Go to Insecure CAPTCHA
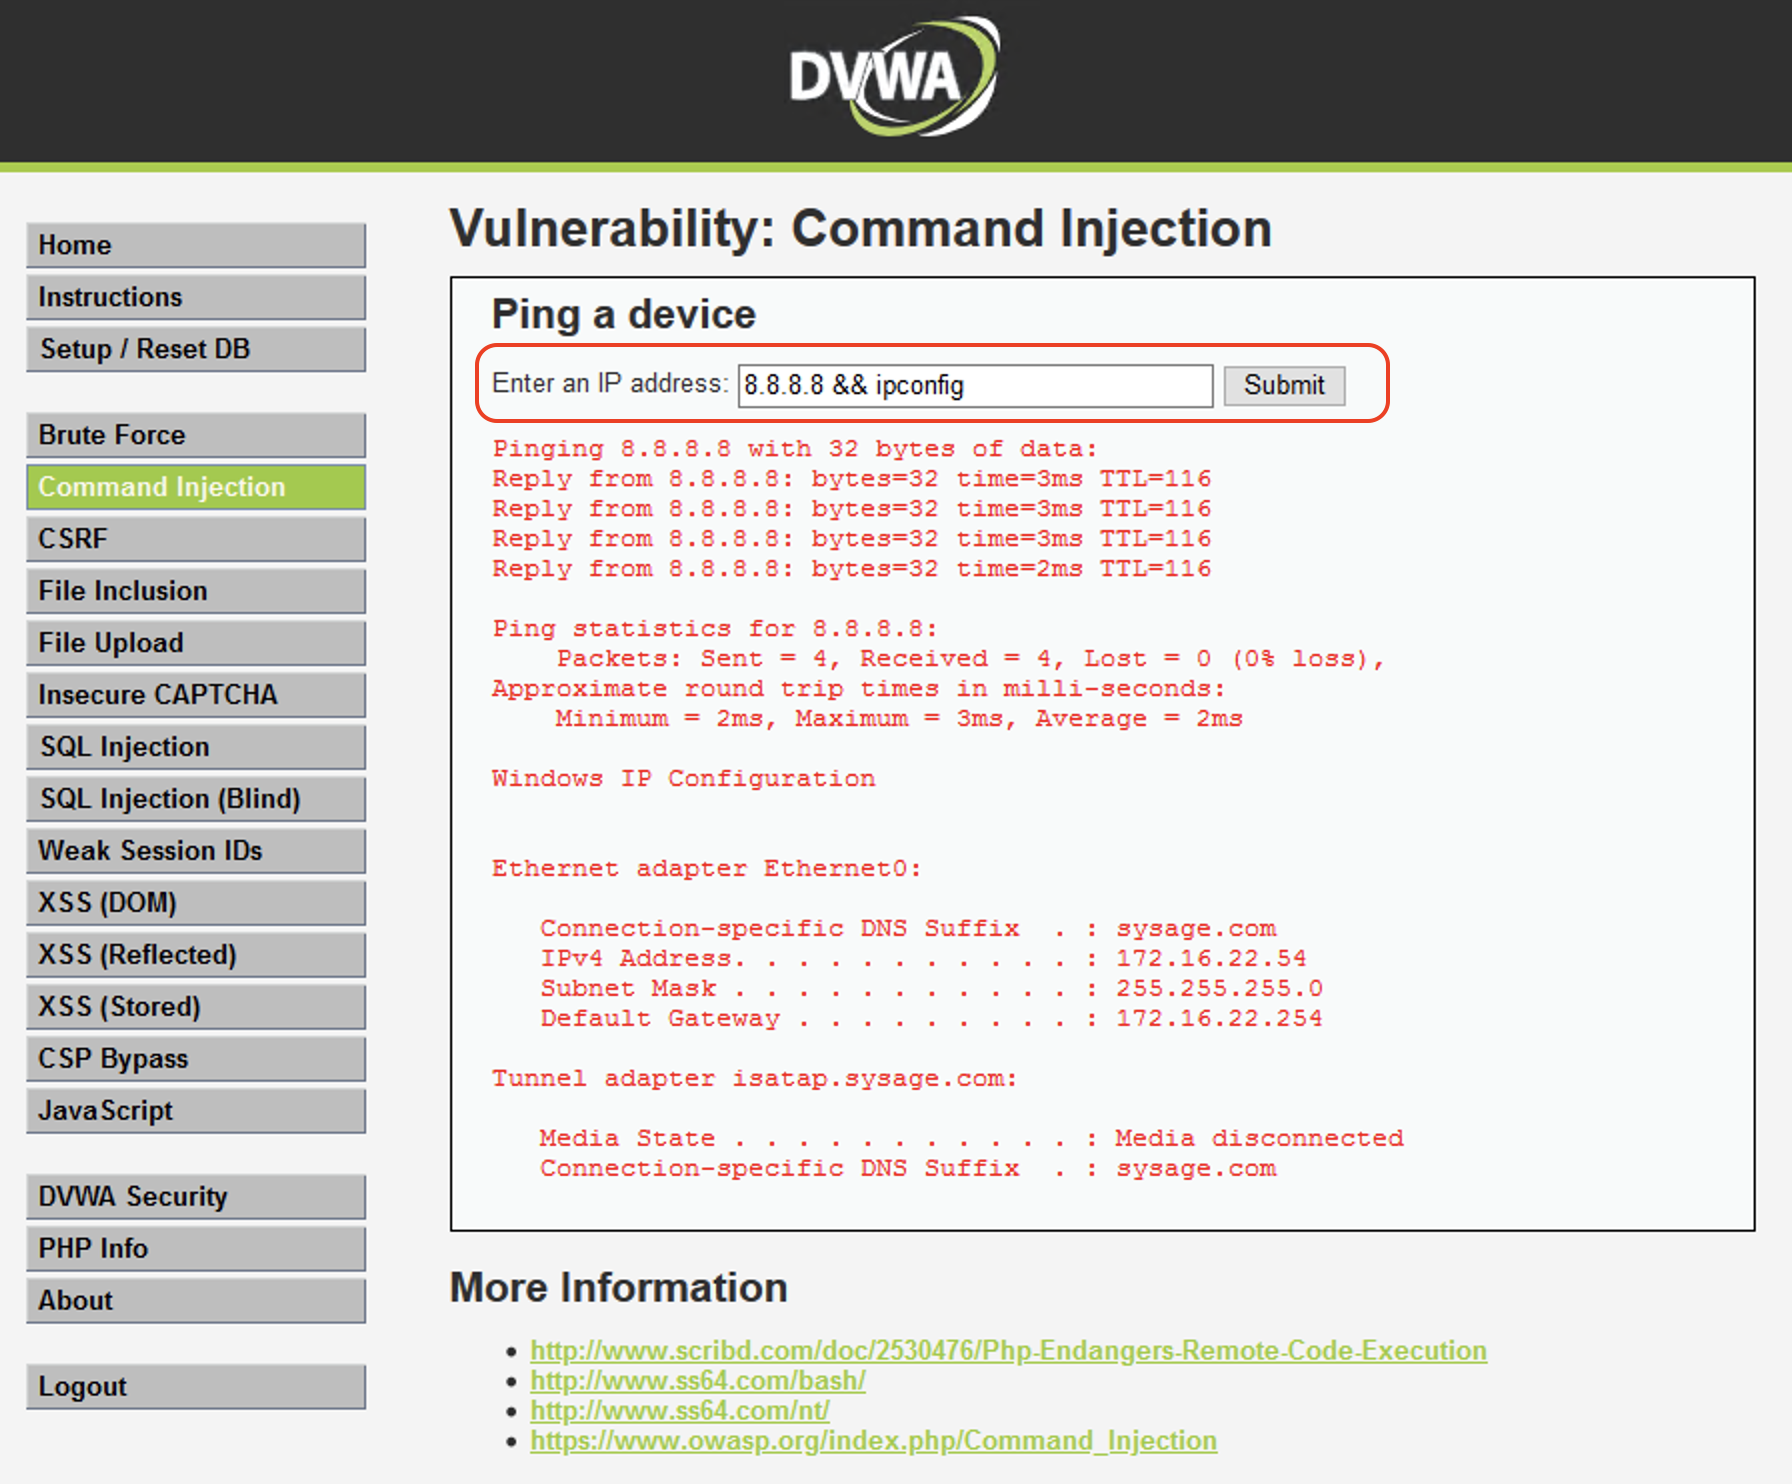Screen dimensions: 1792x1484 point(196,695)
